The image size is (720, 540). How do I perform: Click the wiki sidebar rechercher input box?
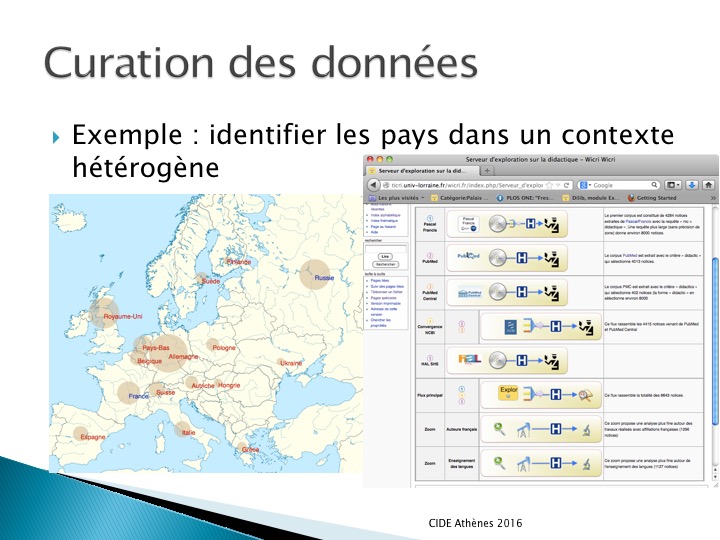tap(386, 248)
